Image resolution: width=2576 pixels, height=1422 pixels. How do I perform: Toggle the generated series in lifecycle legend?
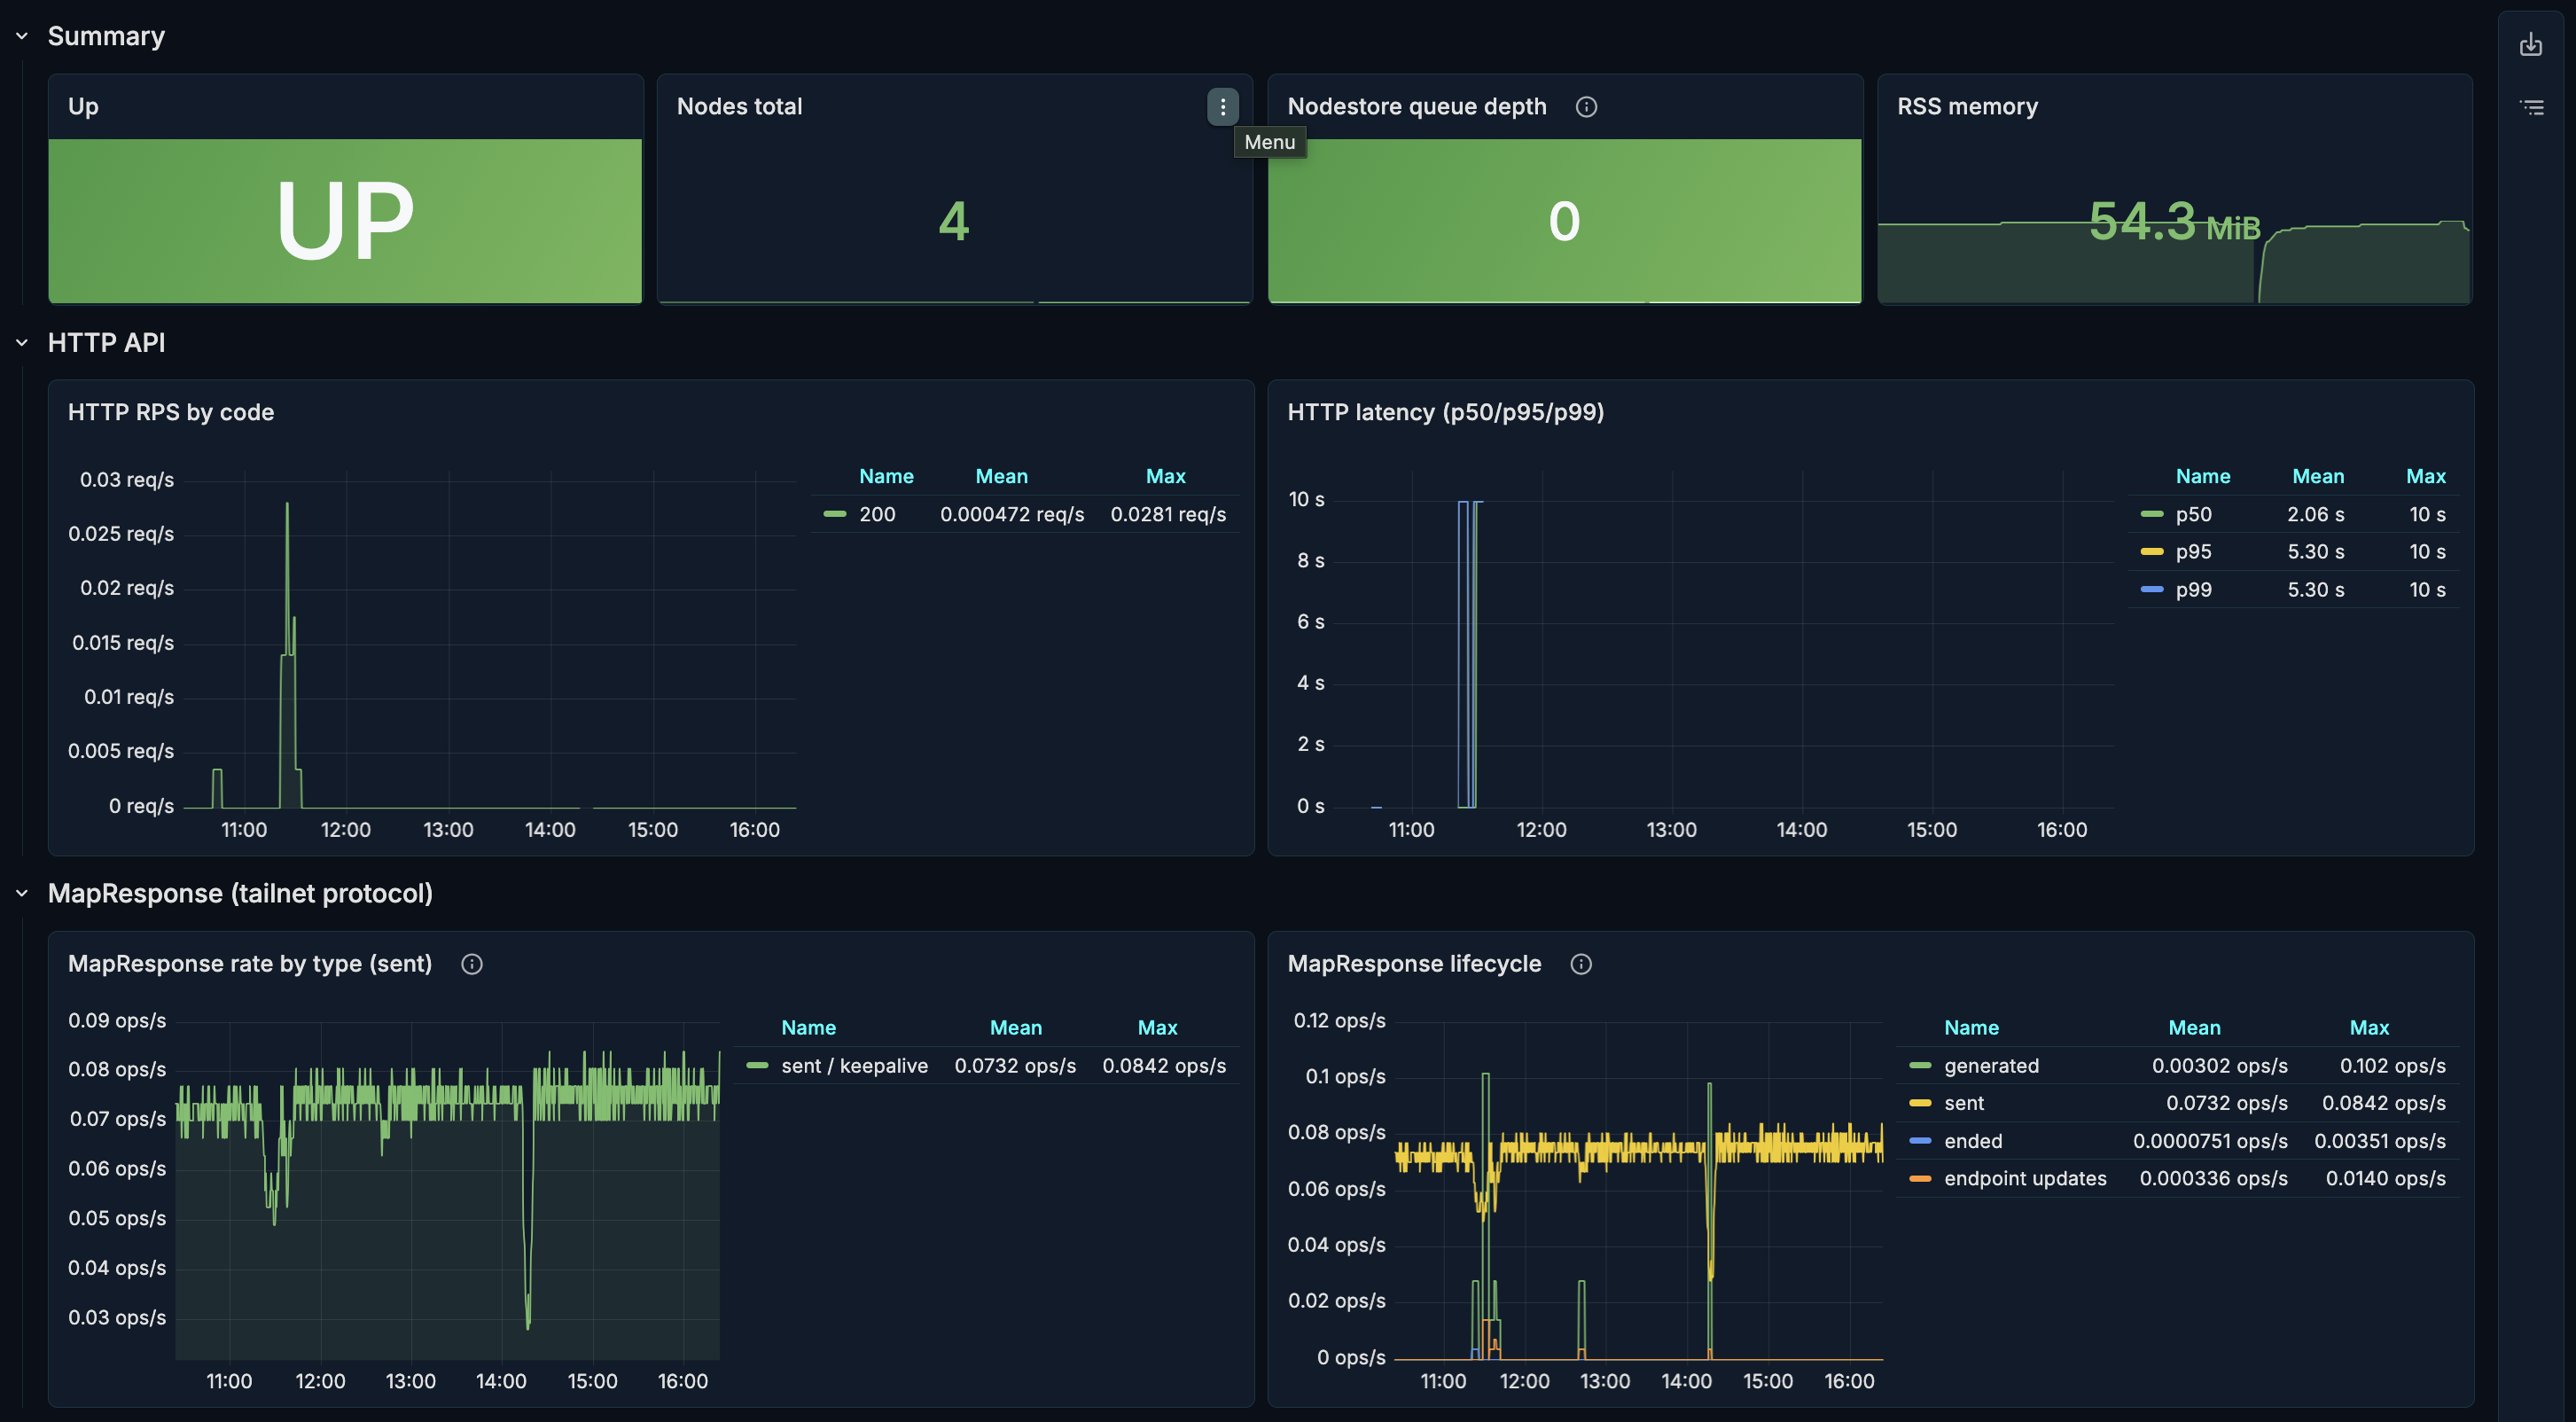coord(1991,1066)
